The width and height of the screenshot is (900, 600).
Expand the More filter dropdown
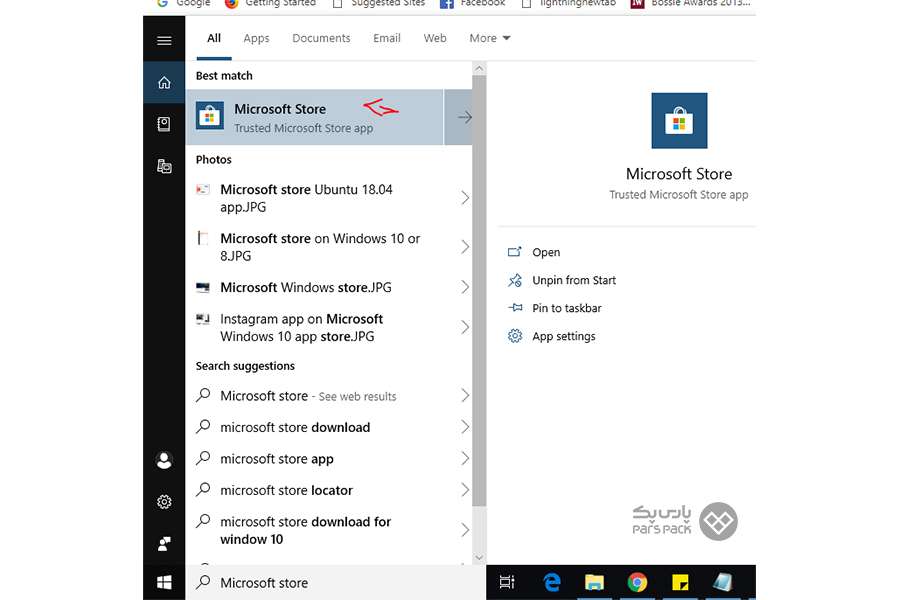point(489,38)
